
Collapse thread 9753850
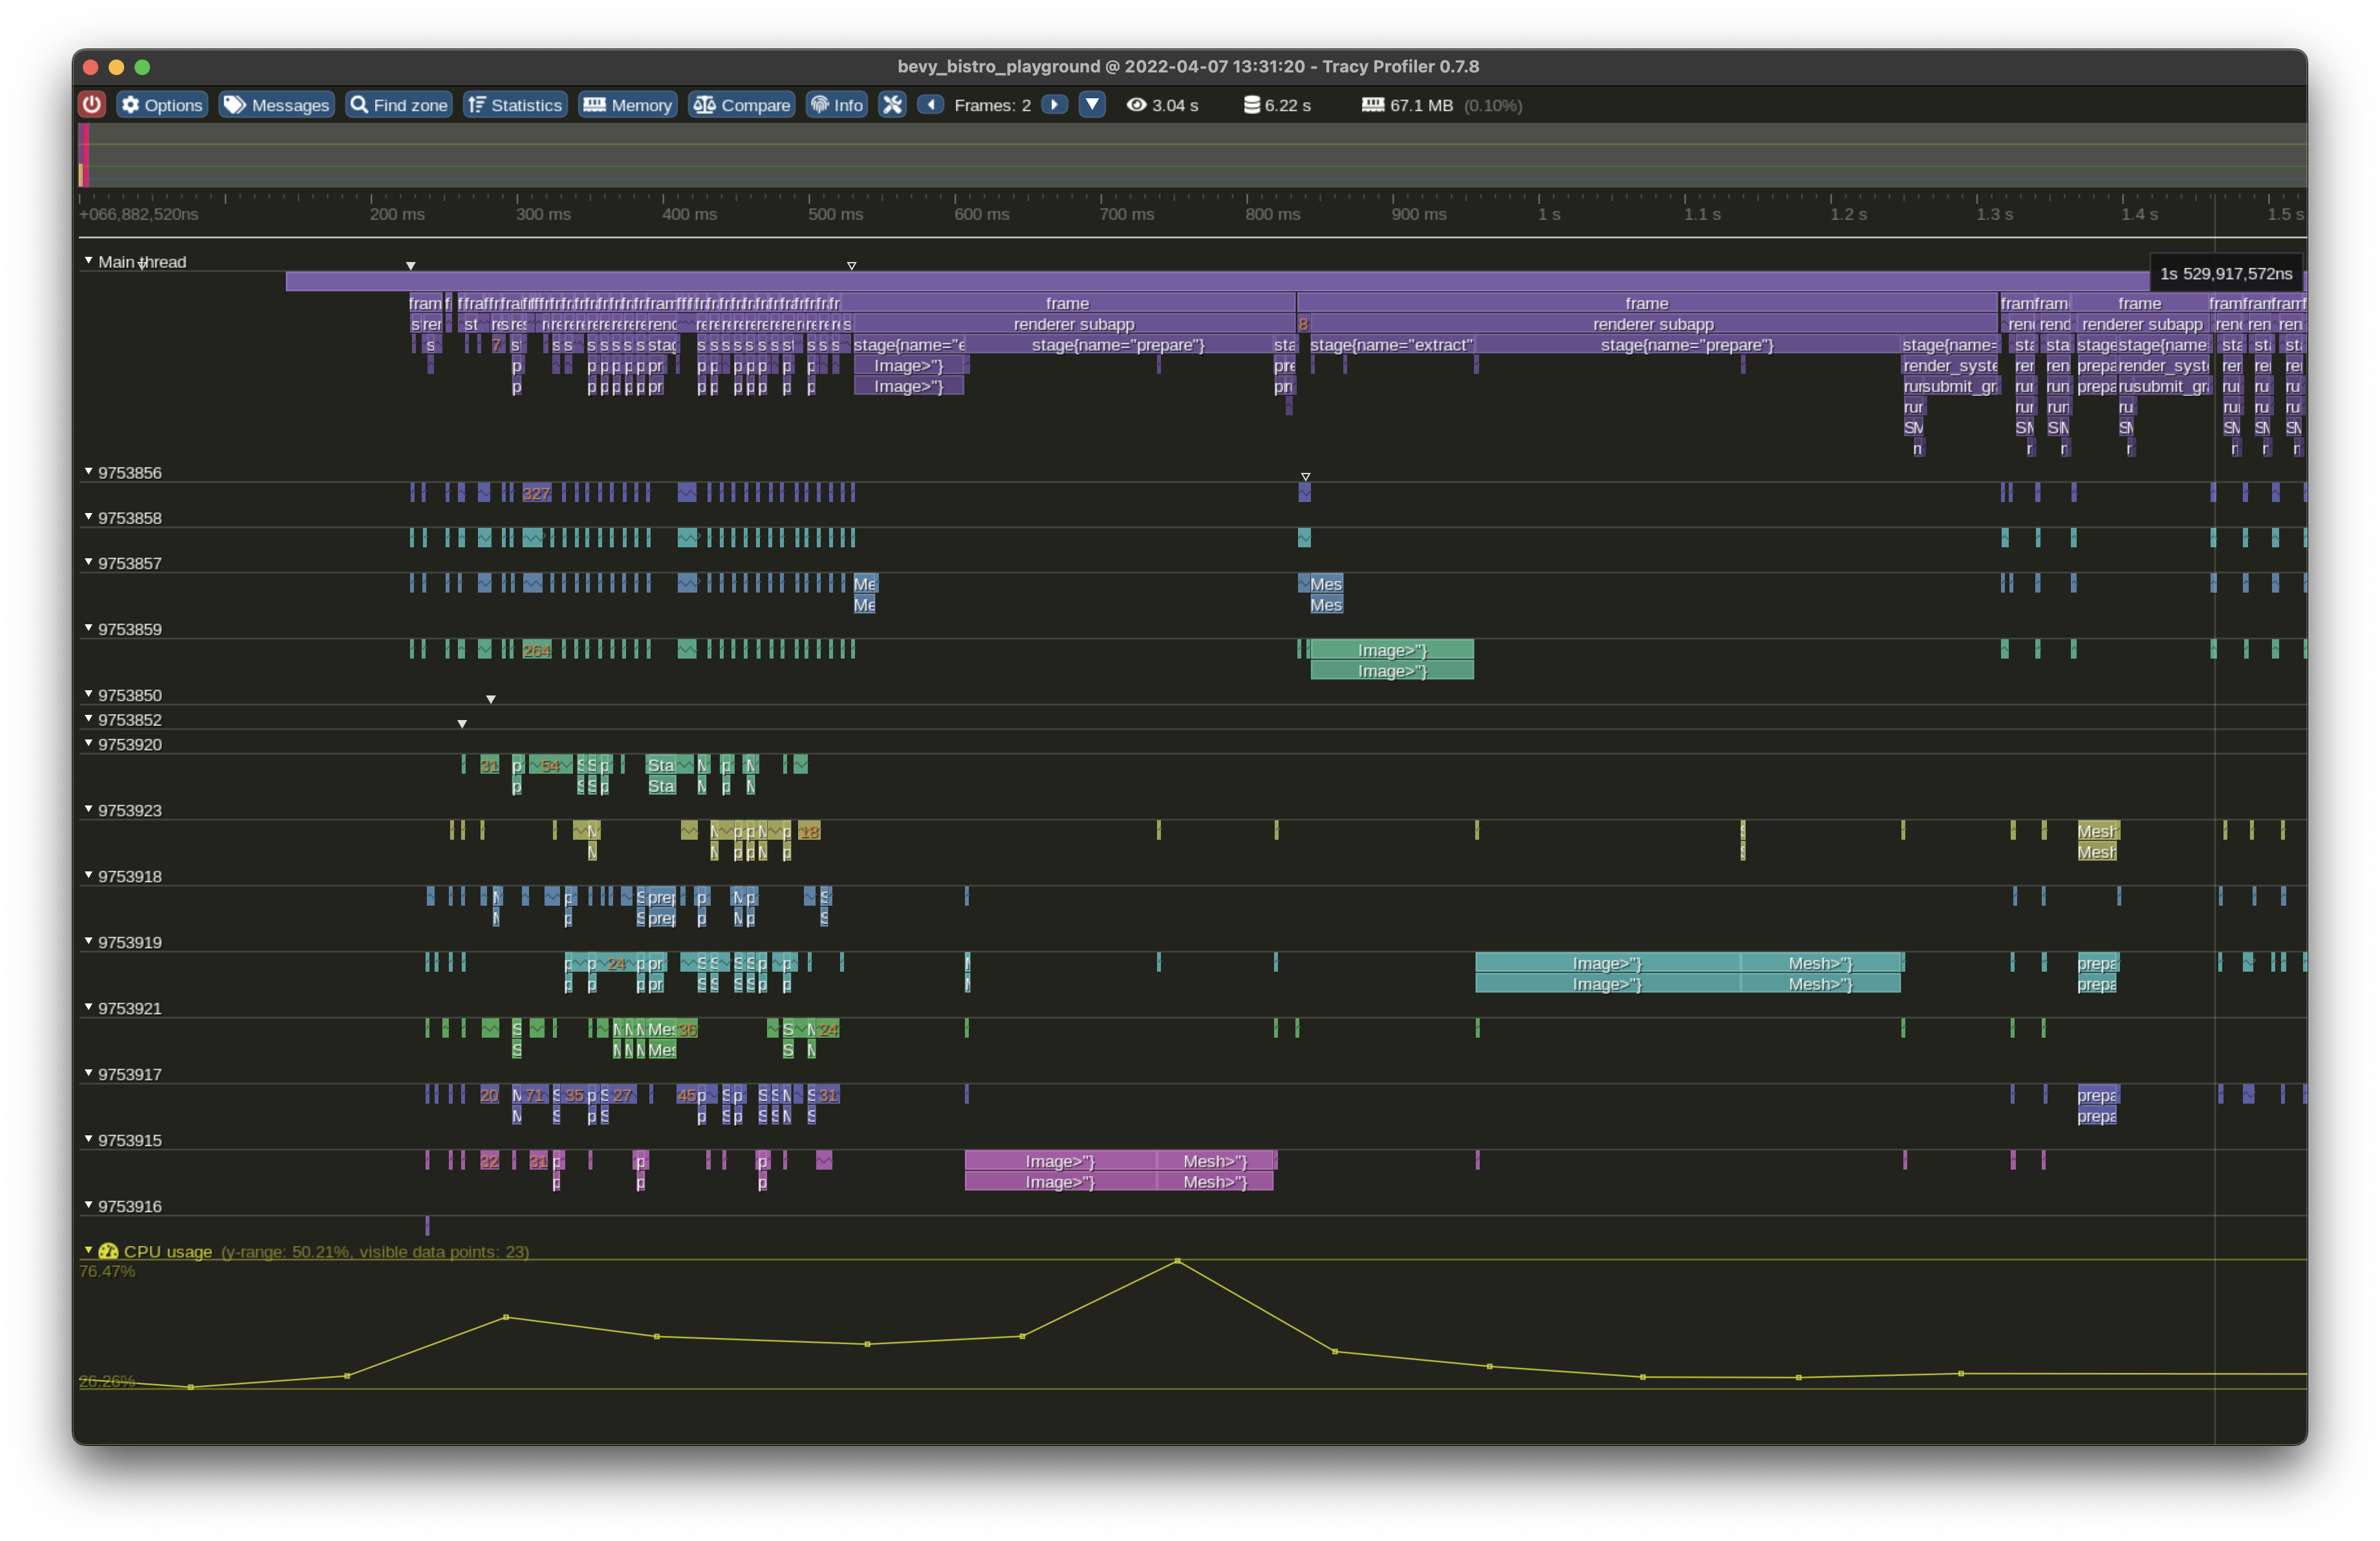[x=89, y=694]
